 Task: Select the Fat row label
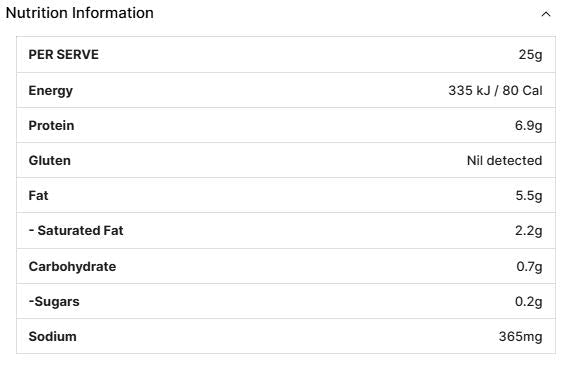(38, 196)
